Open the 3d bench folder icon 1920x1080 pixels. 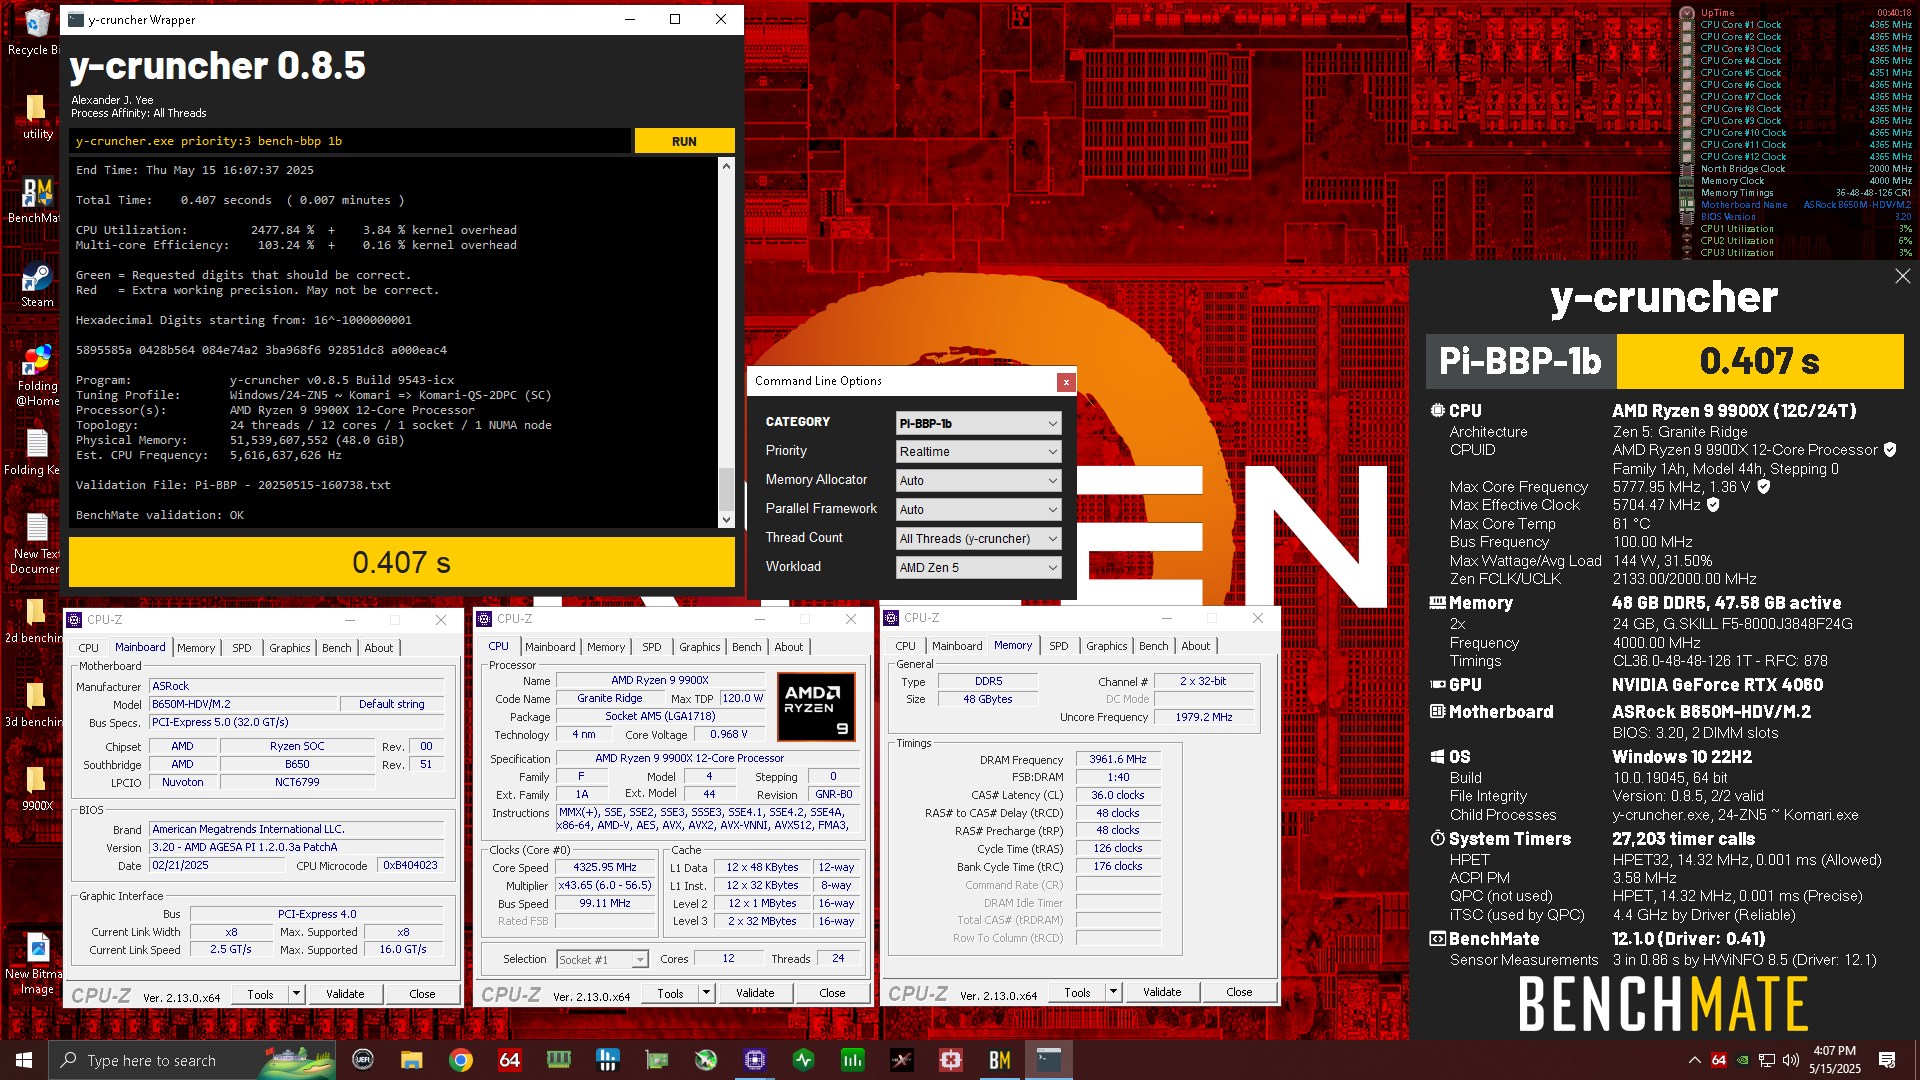tap(35, 704)
